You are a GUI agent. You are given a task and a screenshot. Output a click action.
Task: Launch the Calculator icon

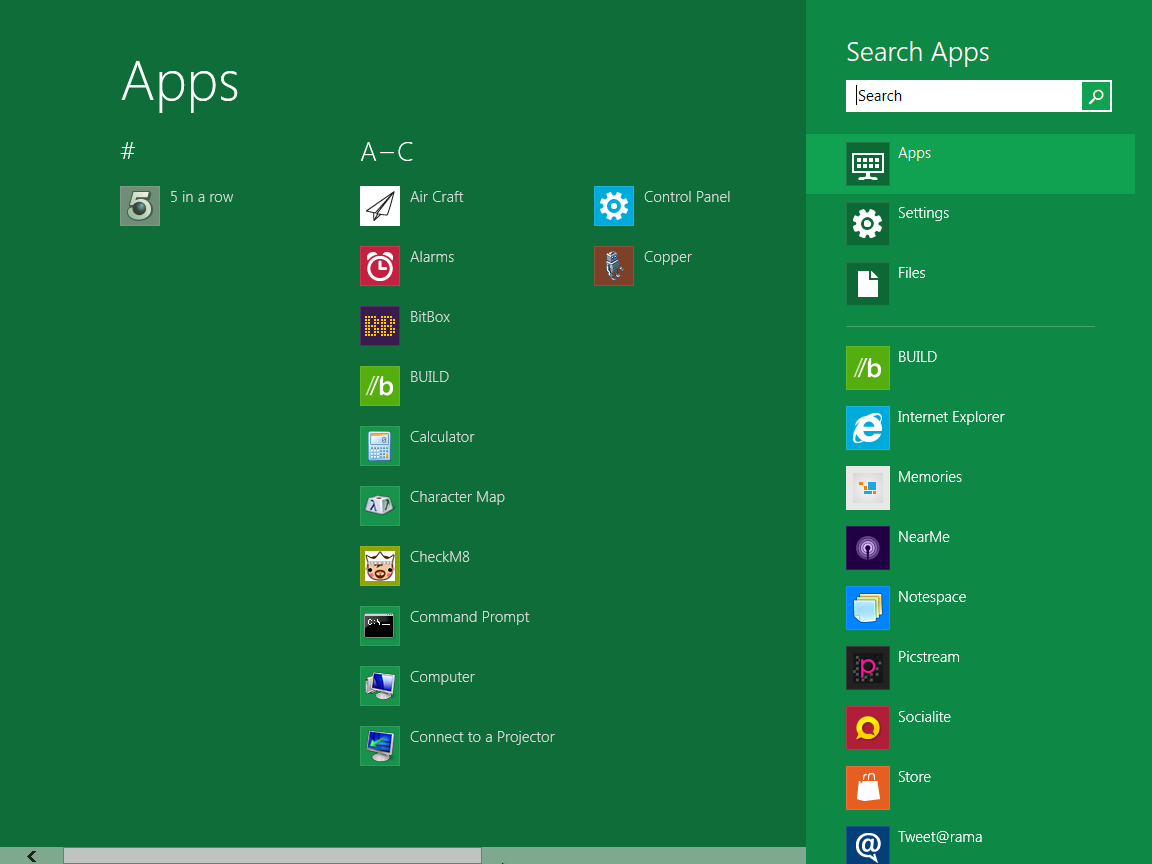click(380, 446)
